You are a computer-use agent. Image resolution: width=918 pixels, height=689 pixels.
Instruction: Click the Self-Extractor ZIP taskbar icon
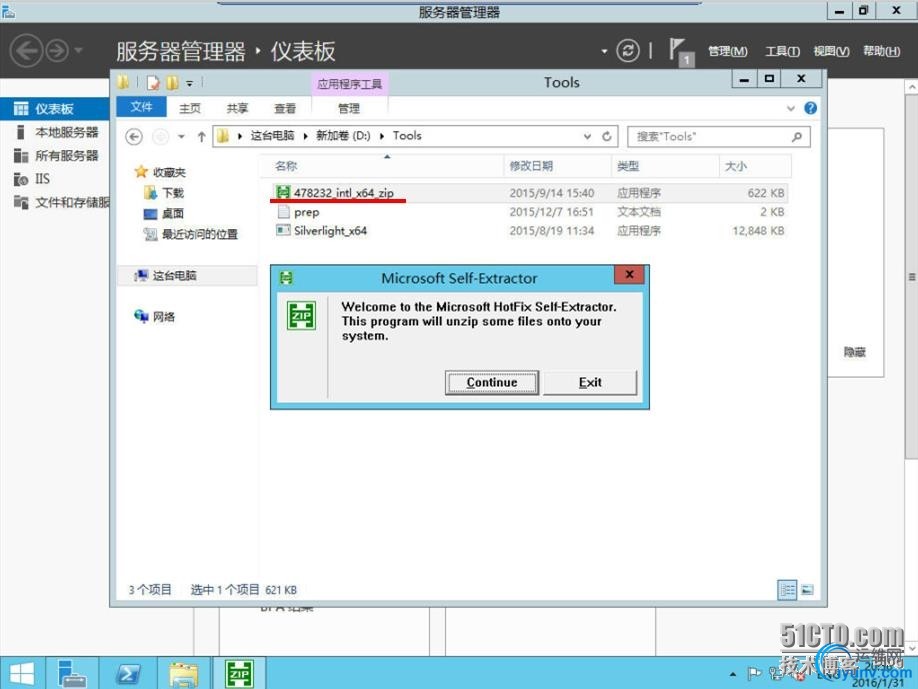(239, 674)
